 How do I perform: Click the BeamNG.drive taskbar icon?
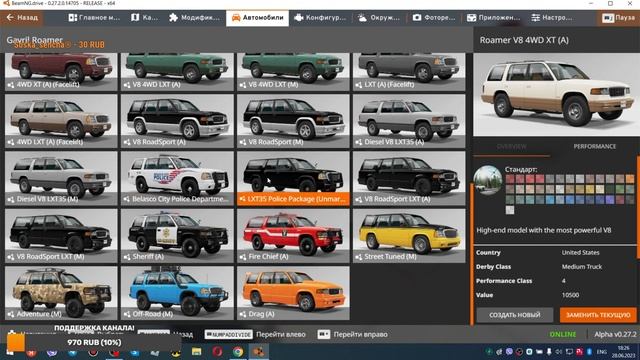coord(259,351)
